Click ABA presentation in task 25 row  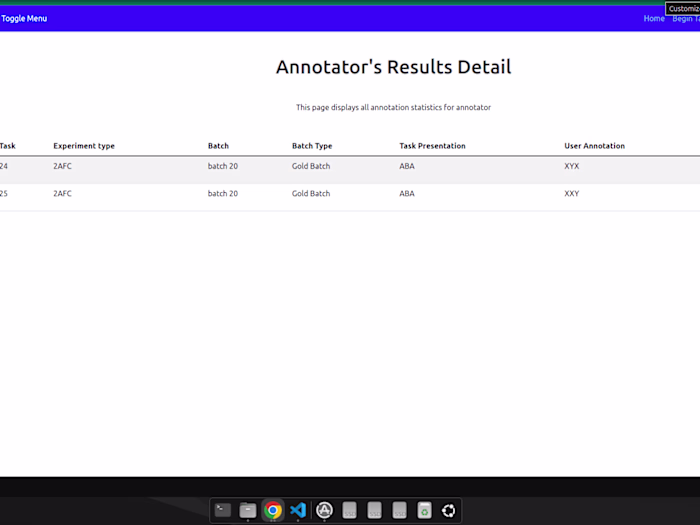(x=407, y=194)
